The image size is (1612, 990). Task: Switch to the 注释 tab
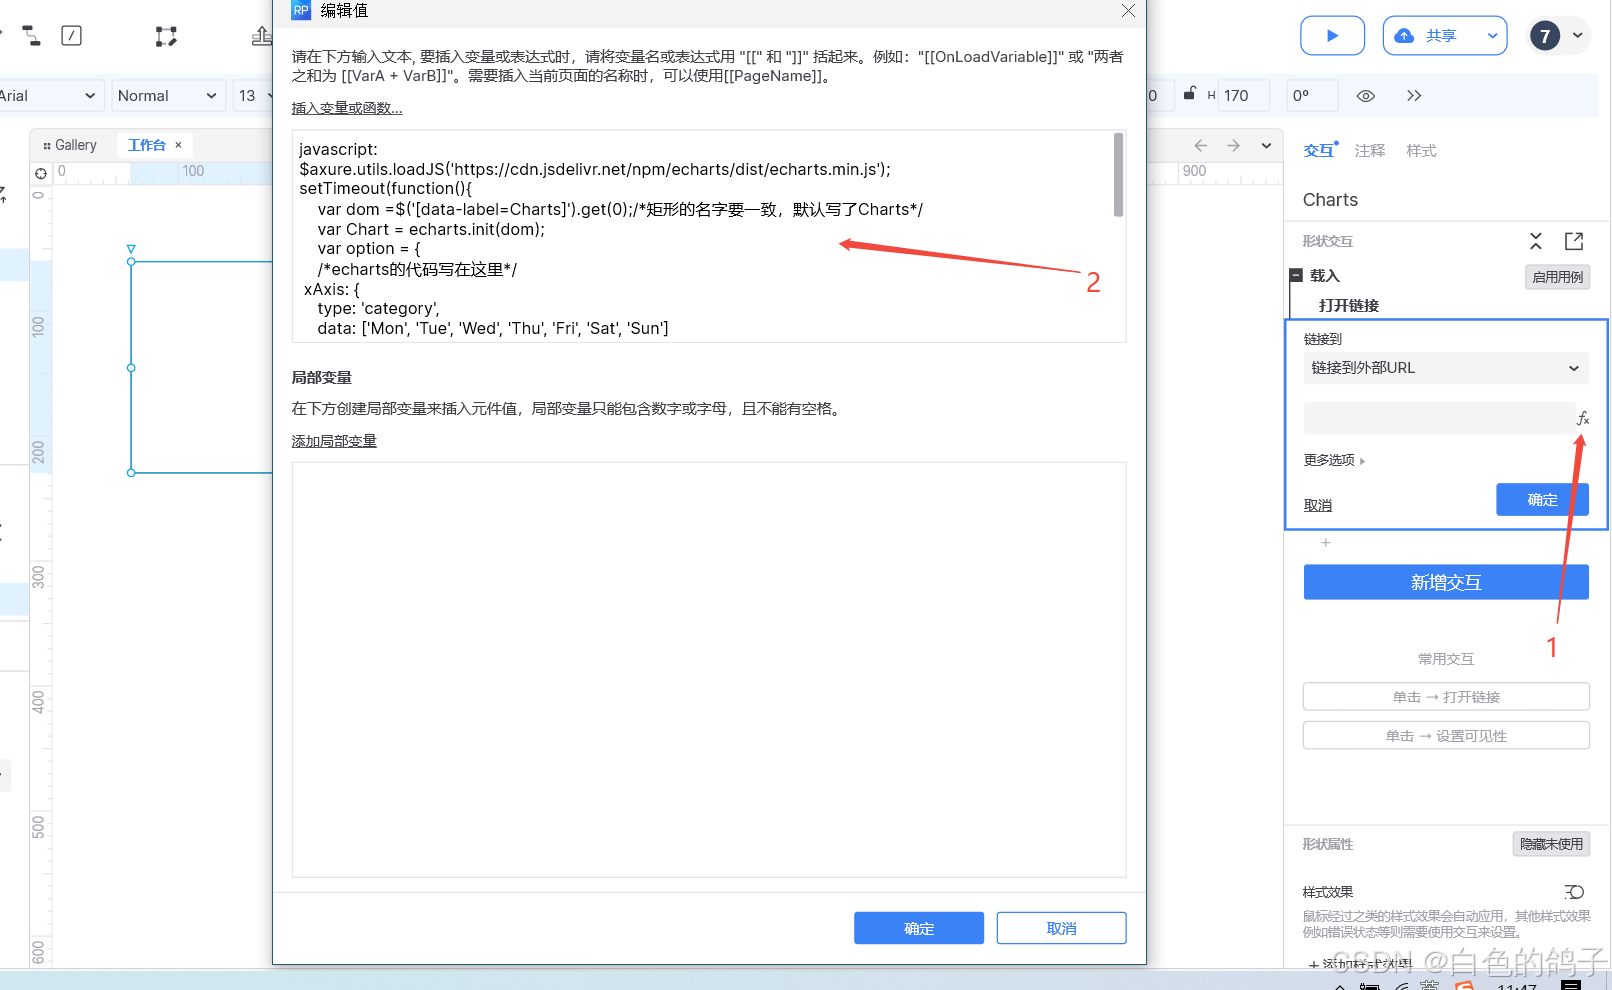coord(1370,150)
